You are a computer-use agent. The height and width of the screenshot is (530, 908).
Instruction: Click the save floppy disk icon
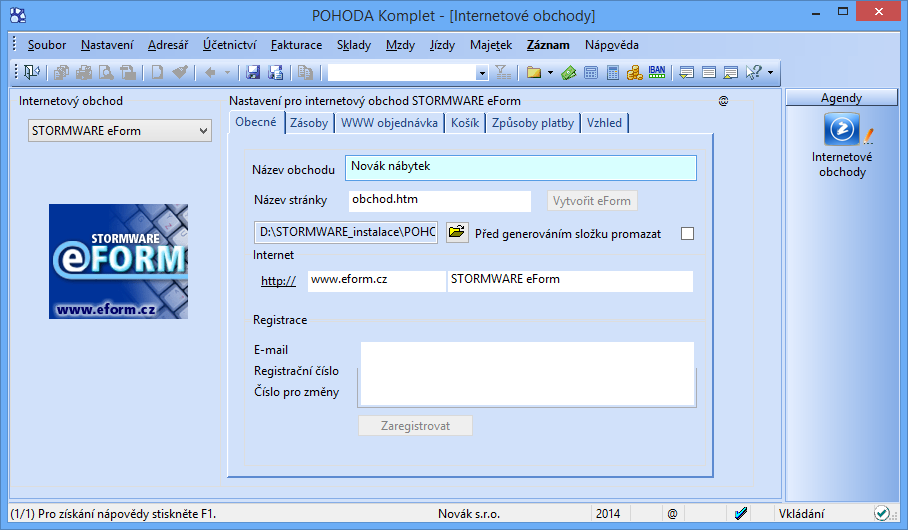253,72
